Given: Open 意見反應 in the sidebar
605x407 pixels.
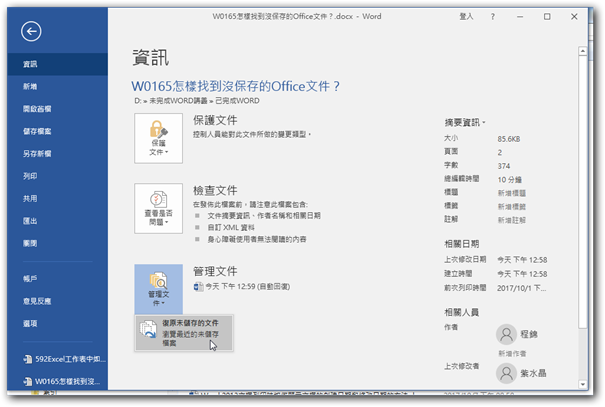Looking at the screenshot, I should [x=57, y=301].
